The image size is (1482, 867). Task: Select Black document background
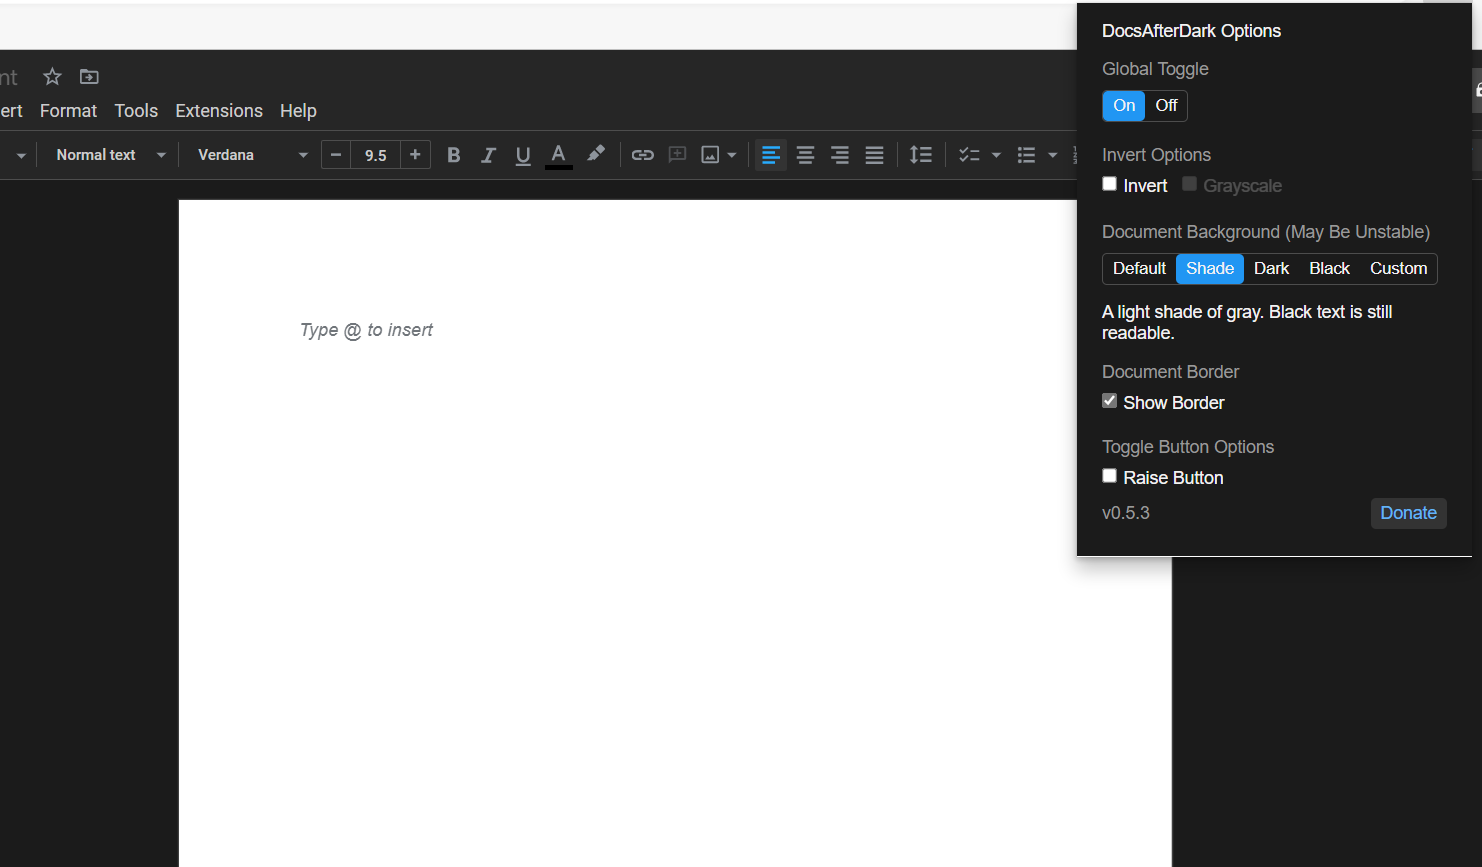1329,269
